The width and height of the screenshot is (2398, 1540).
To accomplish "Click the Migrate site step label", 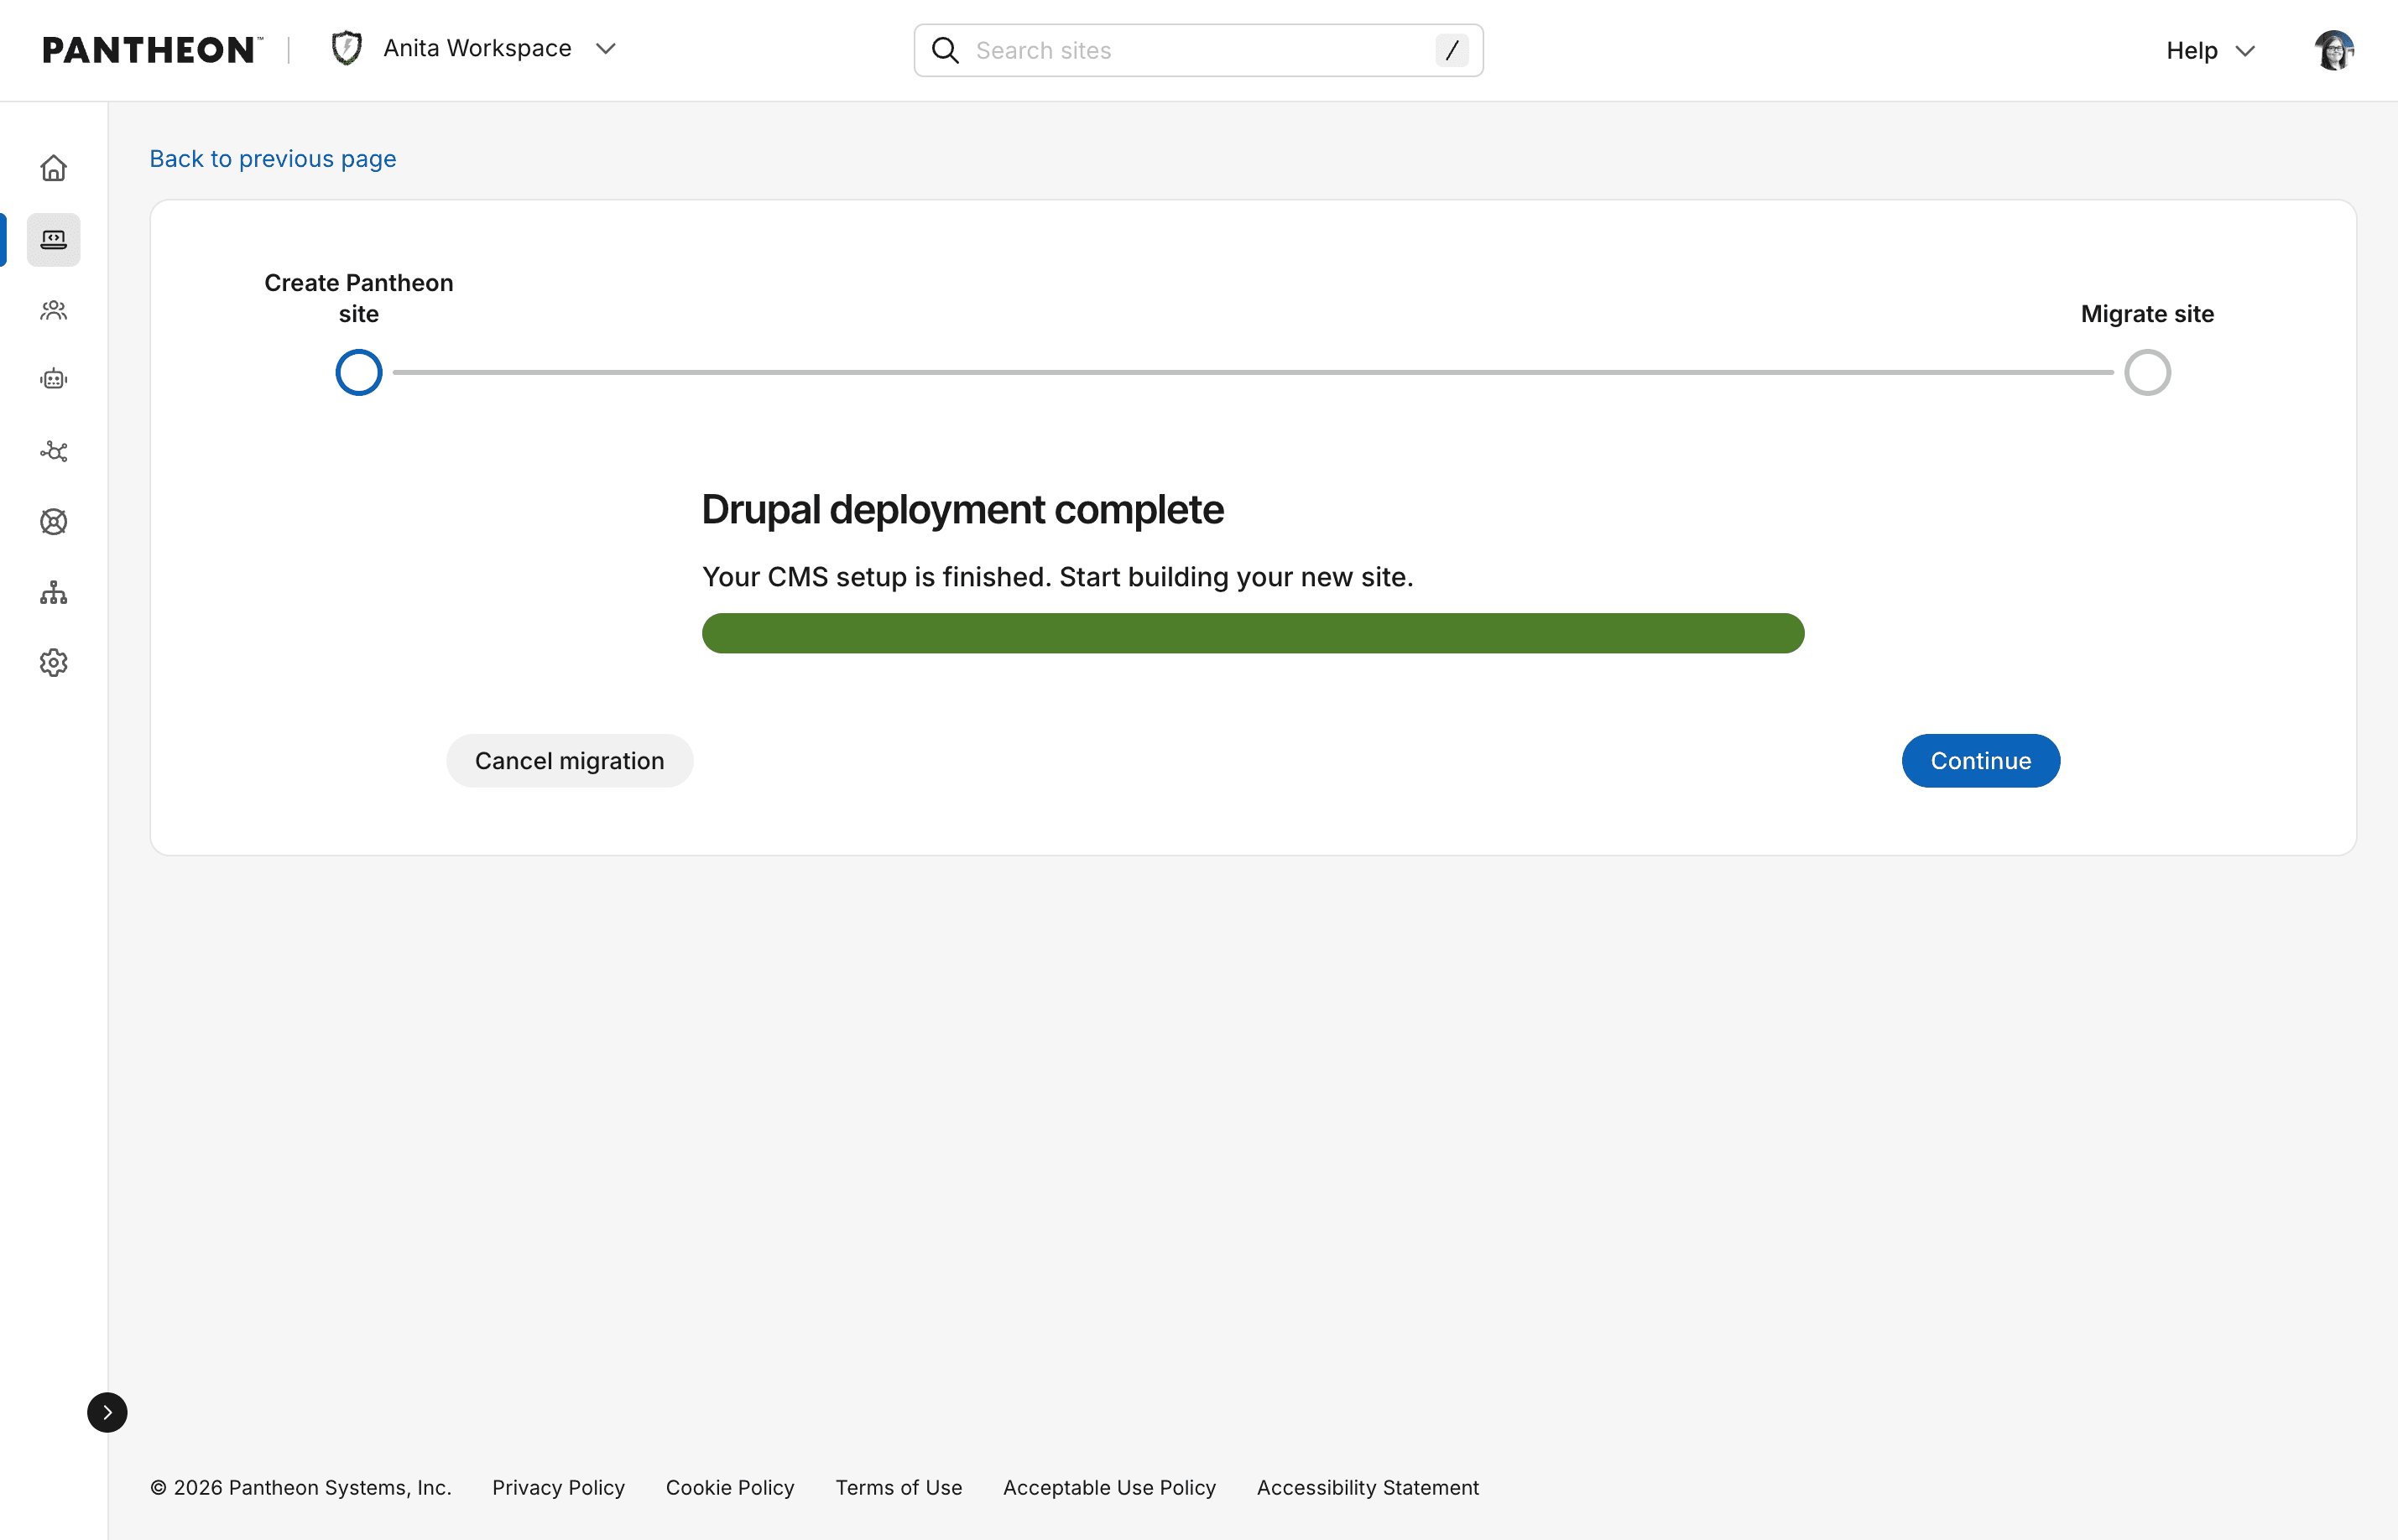I will click(2147, 314).
